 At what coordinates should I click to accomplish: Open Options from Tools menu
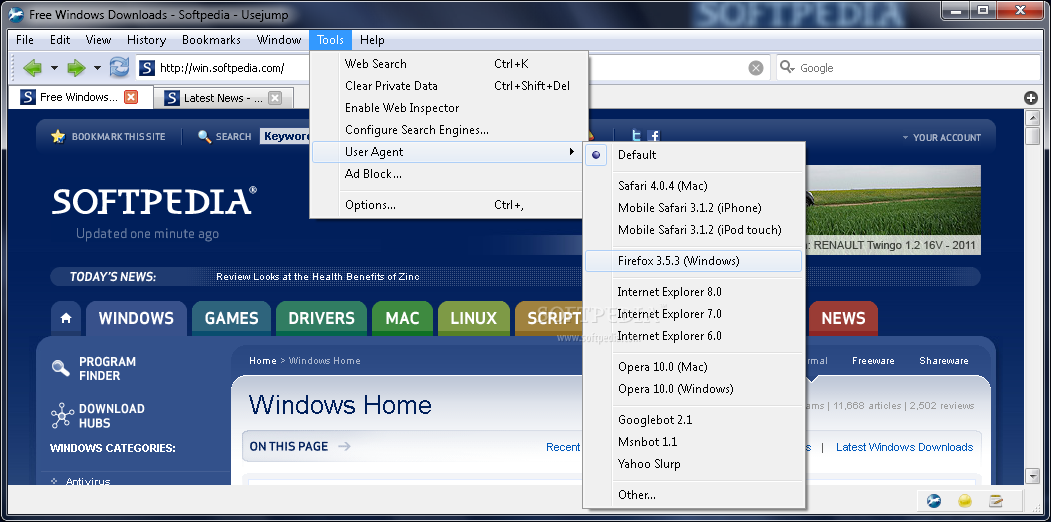pyautogui.click(x=448, y=205)
